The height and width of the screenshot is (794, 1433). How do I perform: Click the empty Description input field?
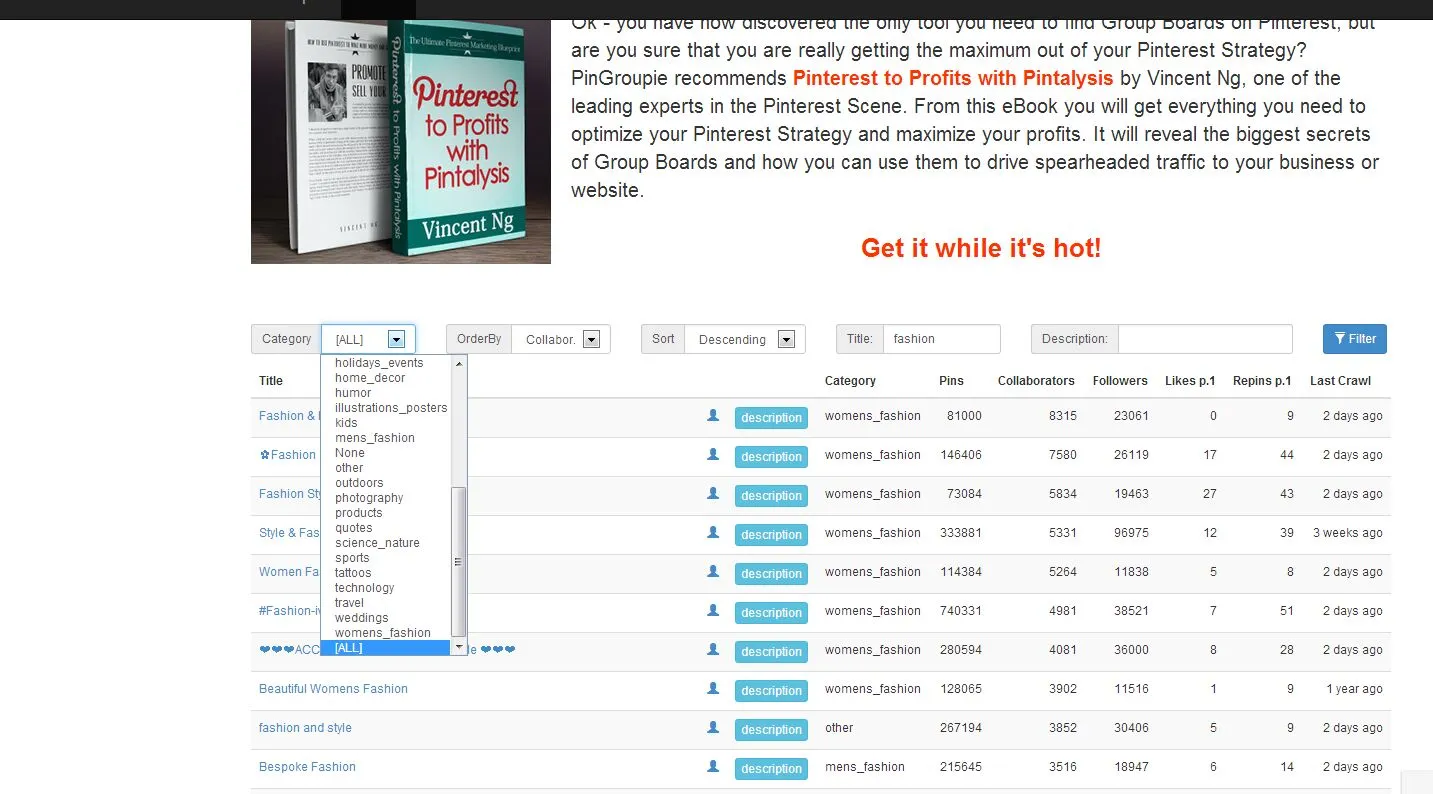tap(1205, 339)
